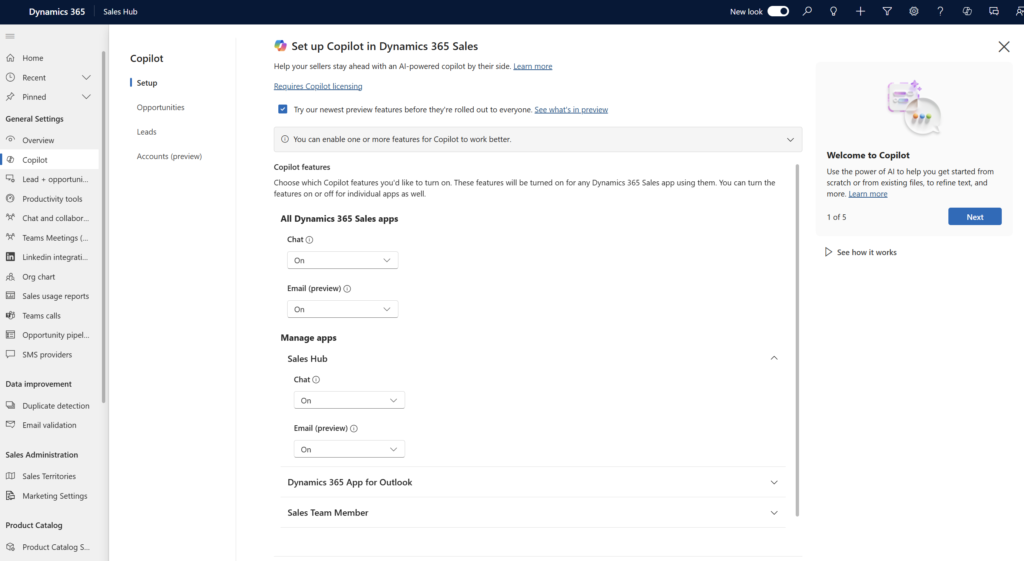Open Email (preview) dropdown under Sales Hub
Screen dimensions: 1024x561
(x=349, y=449)
